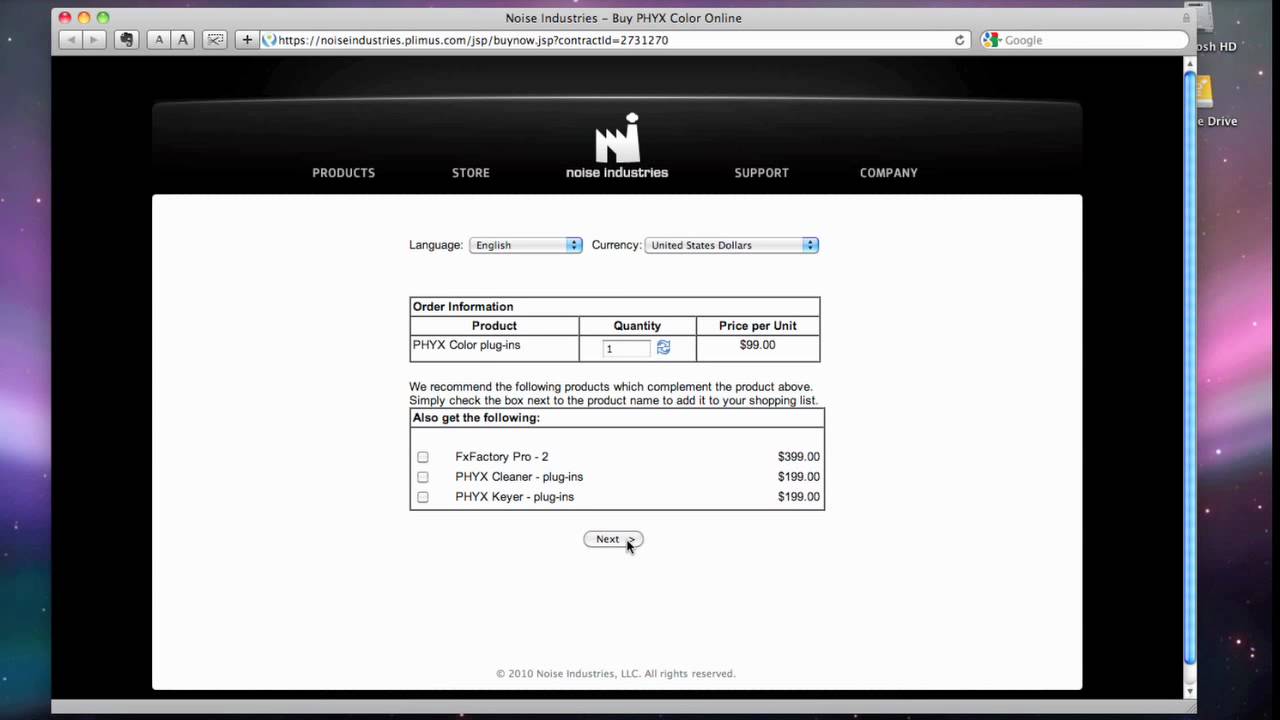Open the Web Clip scissors toolbar button
Viewport: 1280px width, 720px height.
tap(214, 40)
